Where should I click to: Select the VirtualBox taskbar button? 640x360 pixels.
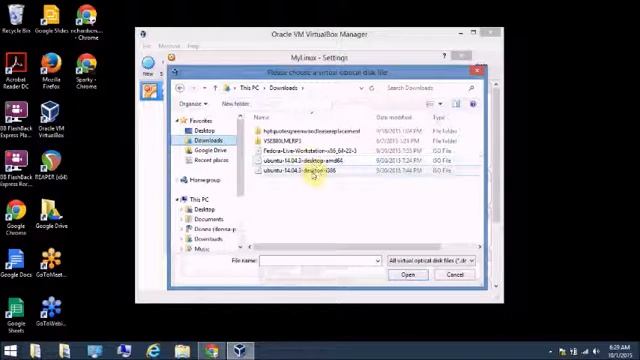pos(240,351)
